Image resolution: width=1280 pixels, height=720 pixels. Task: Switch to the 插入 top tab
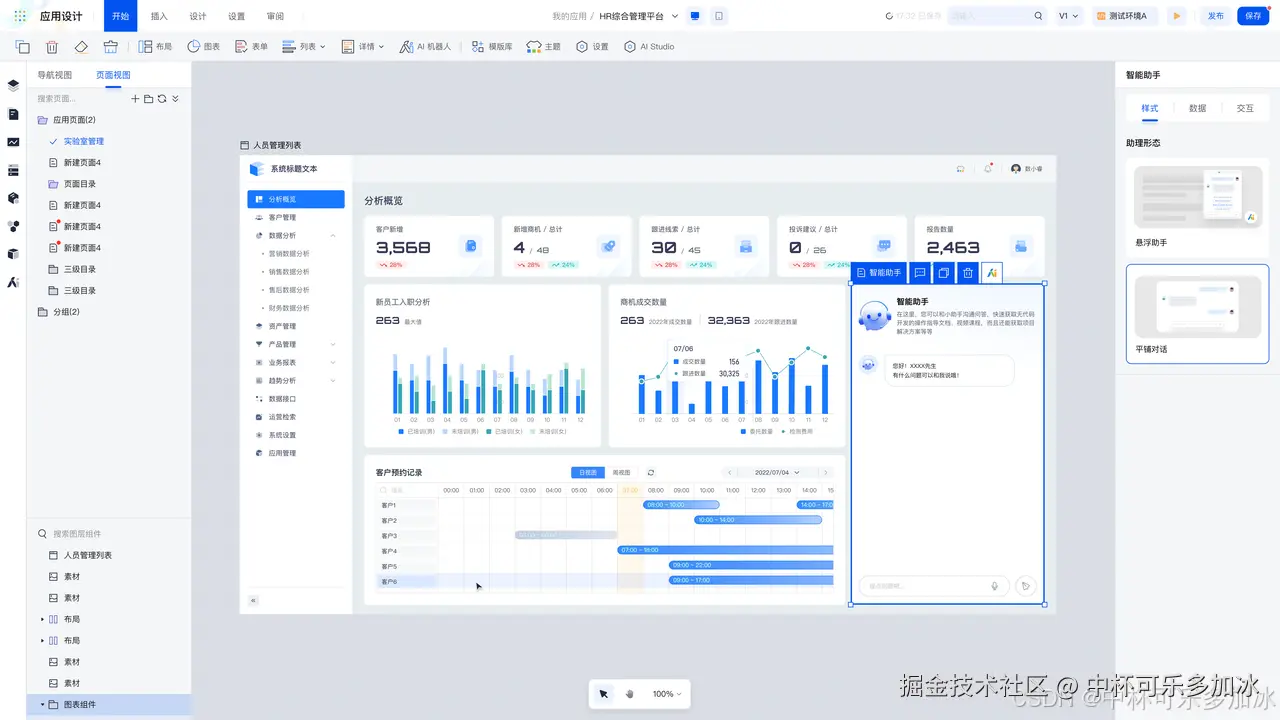159,16
